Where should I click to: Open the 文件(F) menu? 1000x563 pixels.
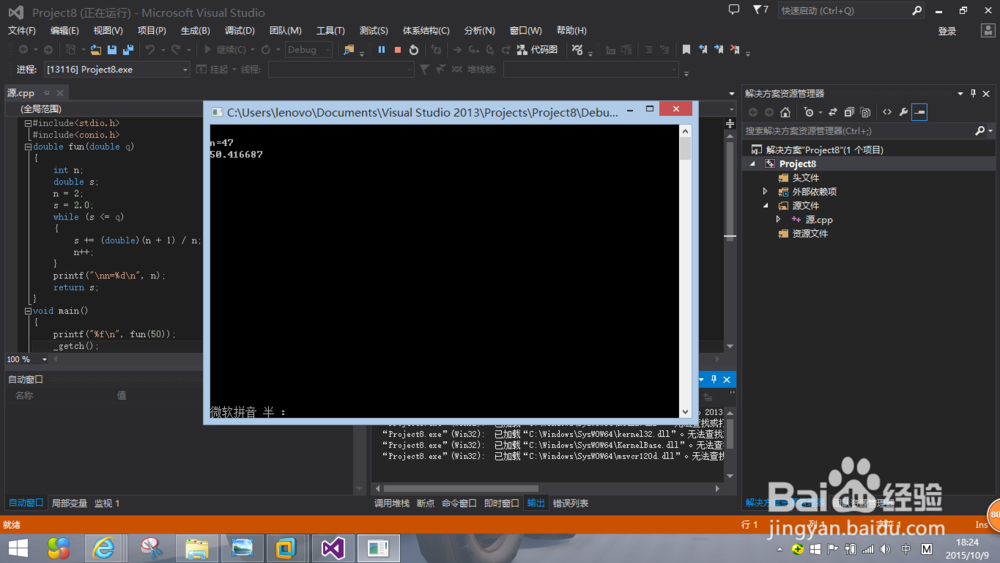pos(22,31)
